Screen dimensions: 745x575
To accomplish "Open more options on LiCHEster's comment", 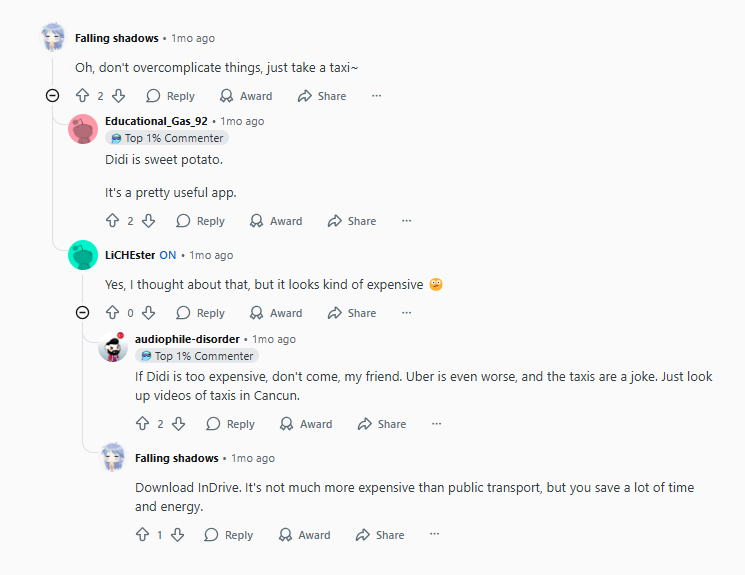I will [x=406, y=313].
